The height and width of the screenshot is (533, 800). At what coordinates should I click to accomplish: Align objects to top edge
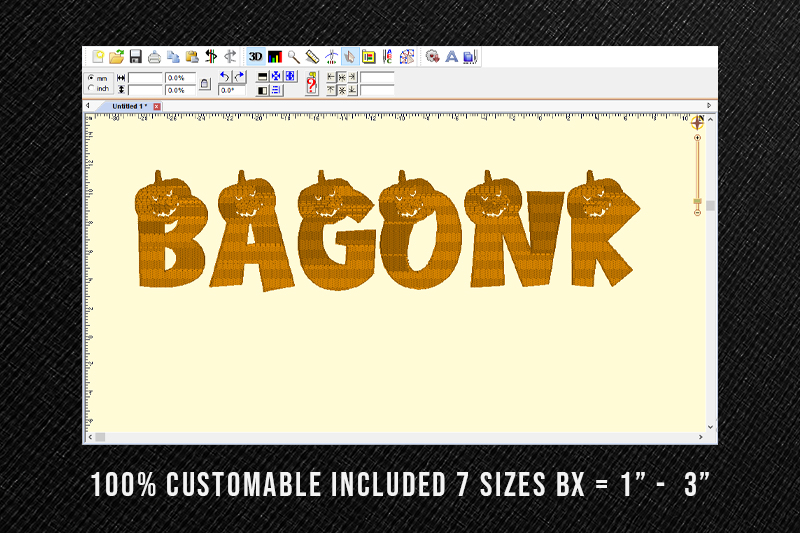point(331,90)
